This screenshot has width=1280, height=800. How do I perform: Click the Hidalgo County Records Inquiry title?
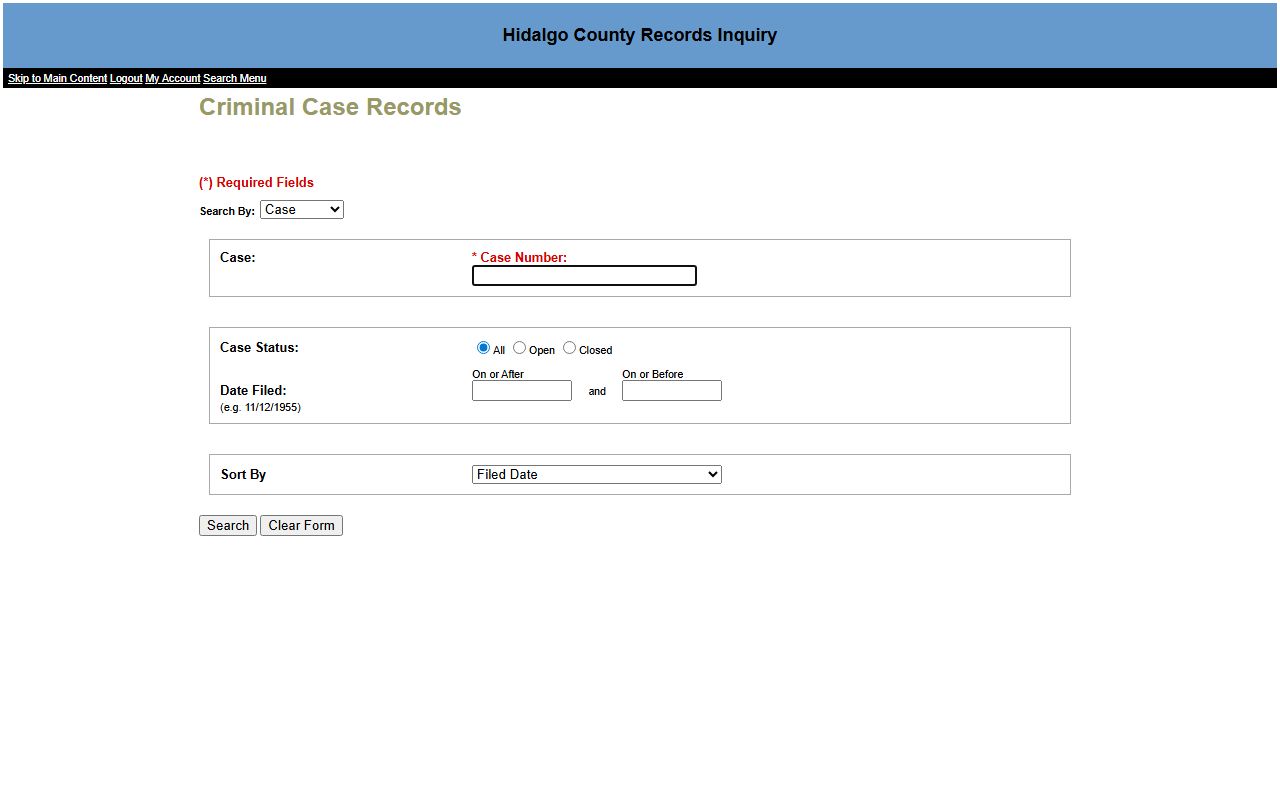[640, 35]
